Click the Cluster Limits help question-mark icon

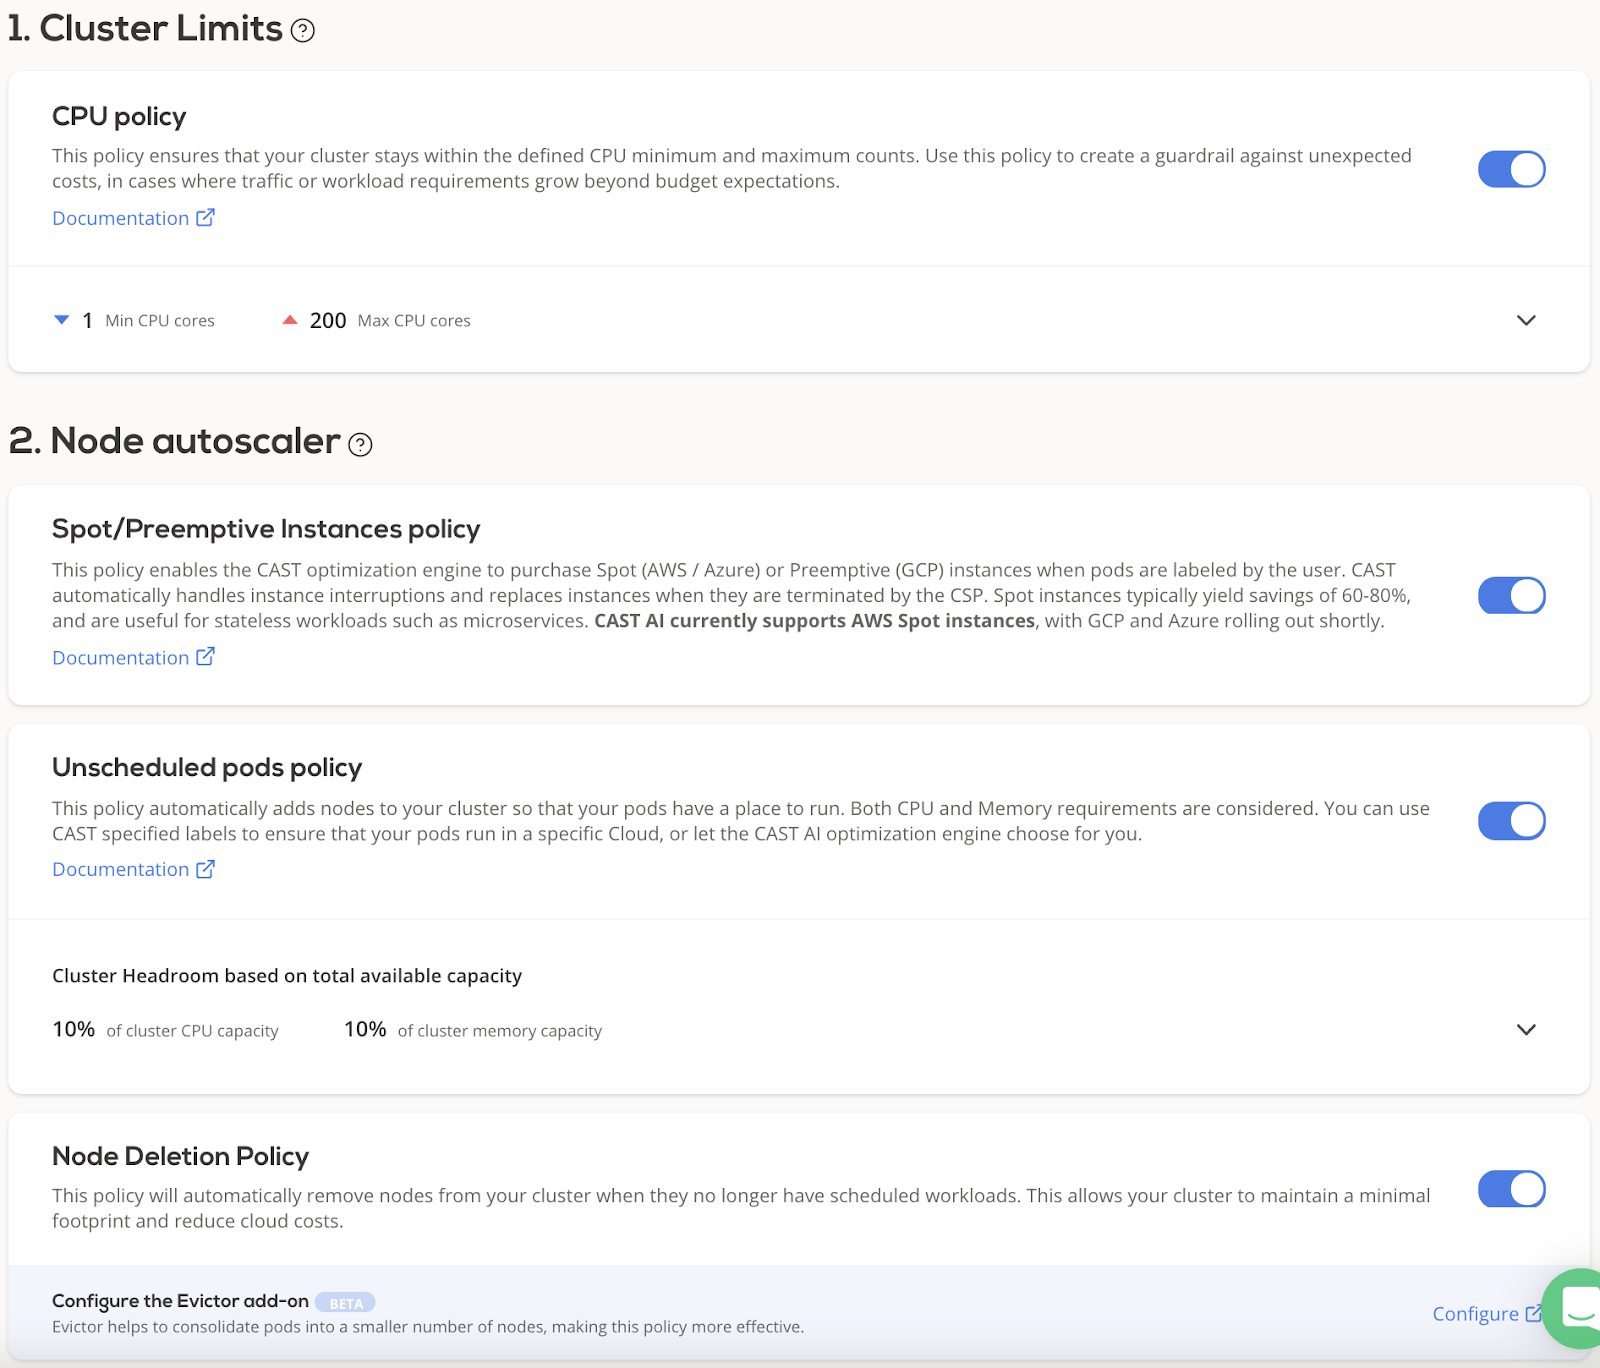(302, 31)
